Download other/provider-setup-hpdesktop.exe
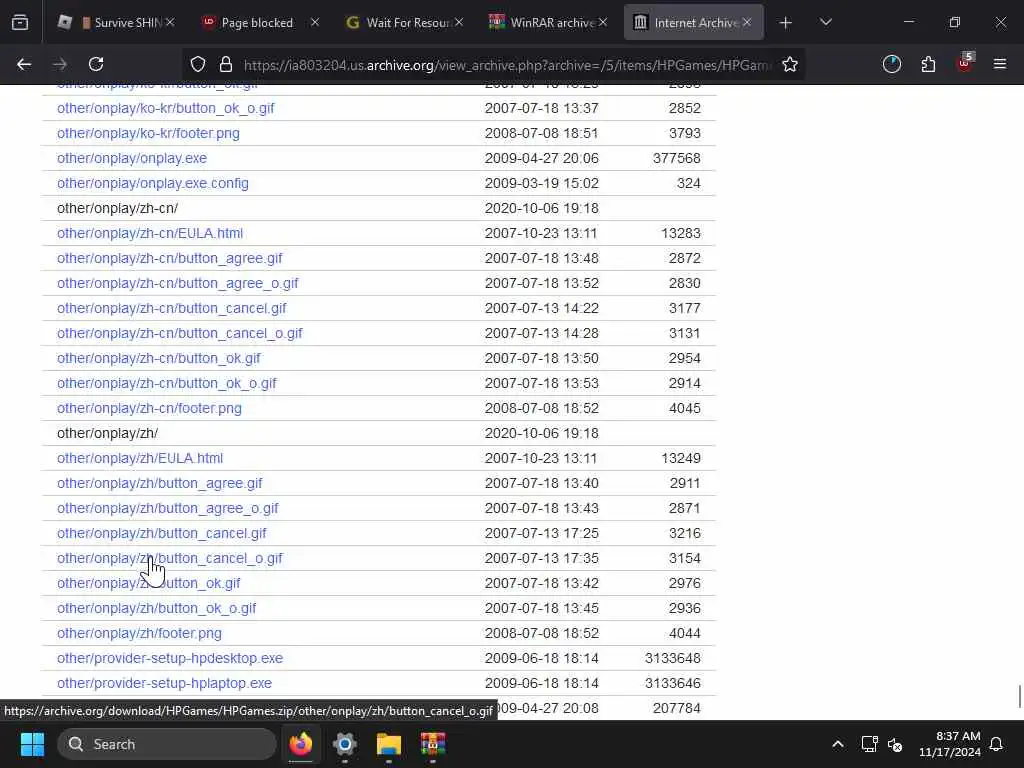Image resolution: width=1024 pixels, height=768 pixels. click(170, 658)
